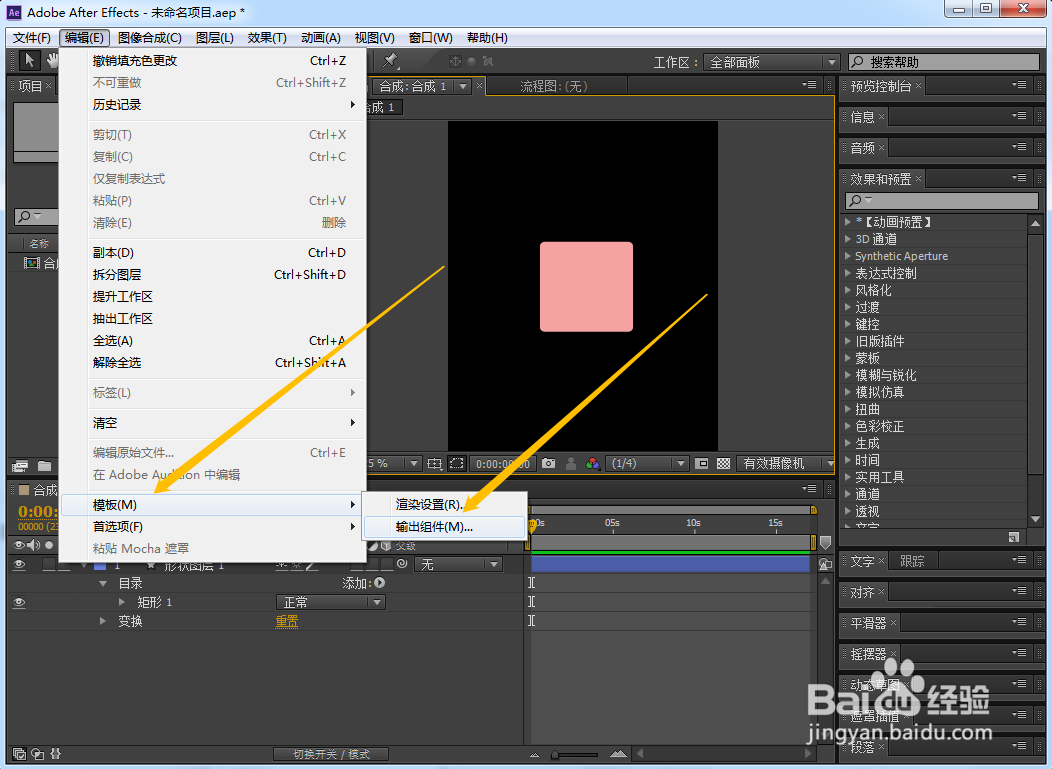Click the new effects preset icon
Screen dimensions: 1052x769
[1014, 537]
